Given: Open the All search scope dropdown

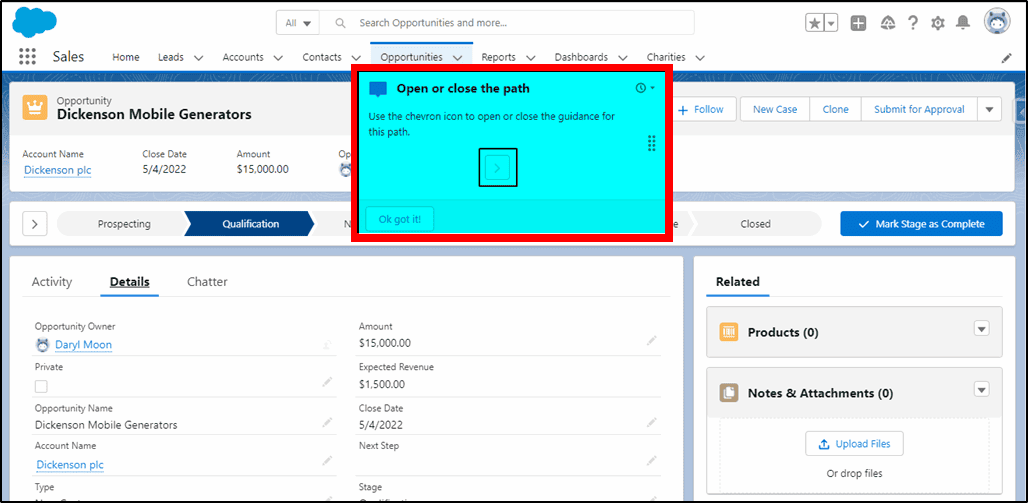Looking at the screenshot, I should [298, 23].
